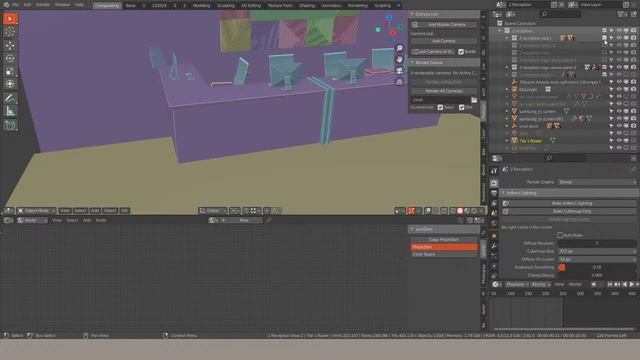Select the Select Box tool
This screenshot has height=360, width=640.
click(x=10, y=19)
